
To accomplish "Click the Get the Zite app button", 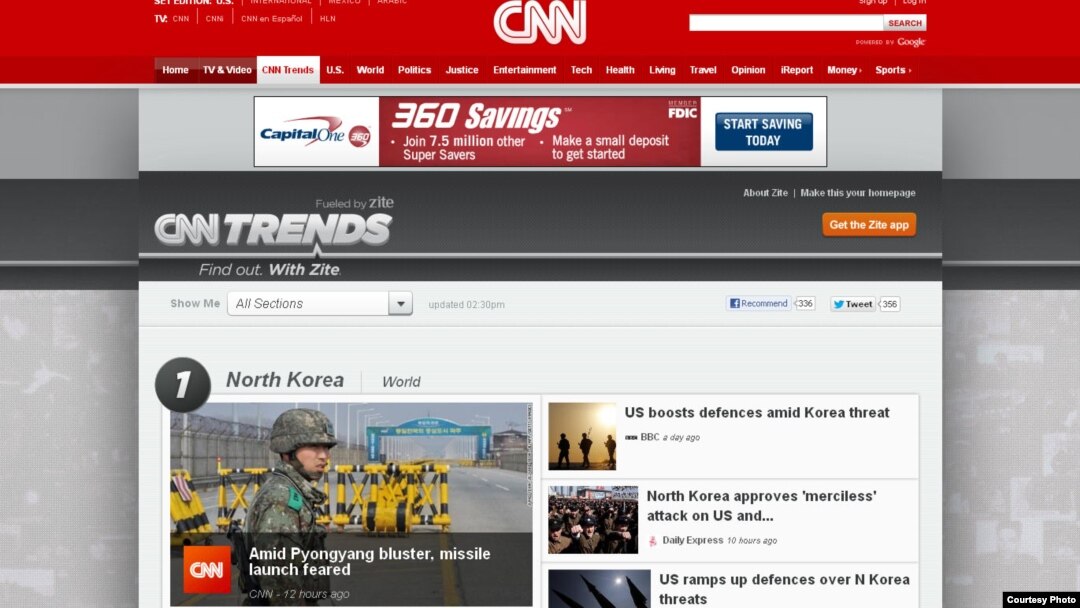I will 869,224.
